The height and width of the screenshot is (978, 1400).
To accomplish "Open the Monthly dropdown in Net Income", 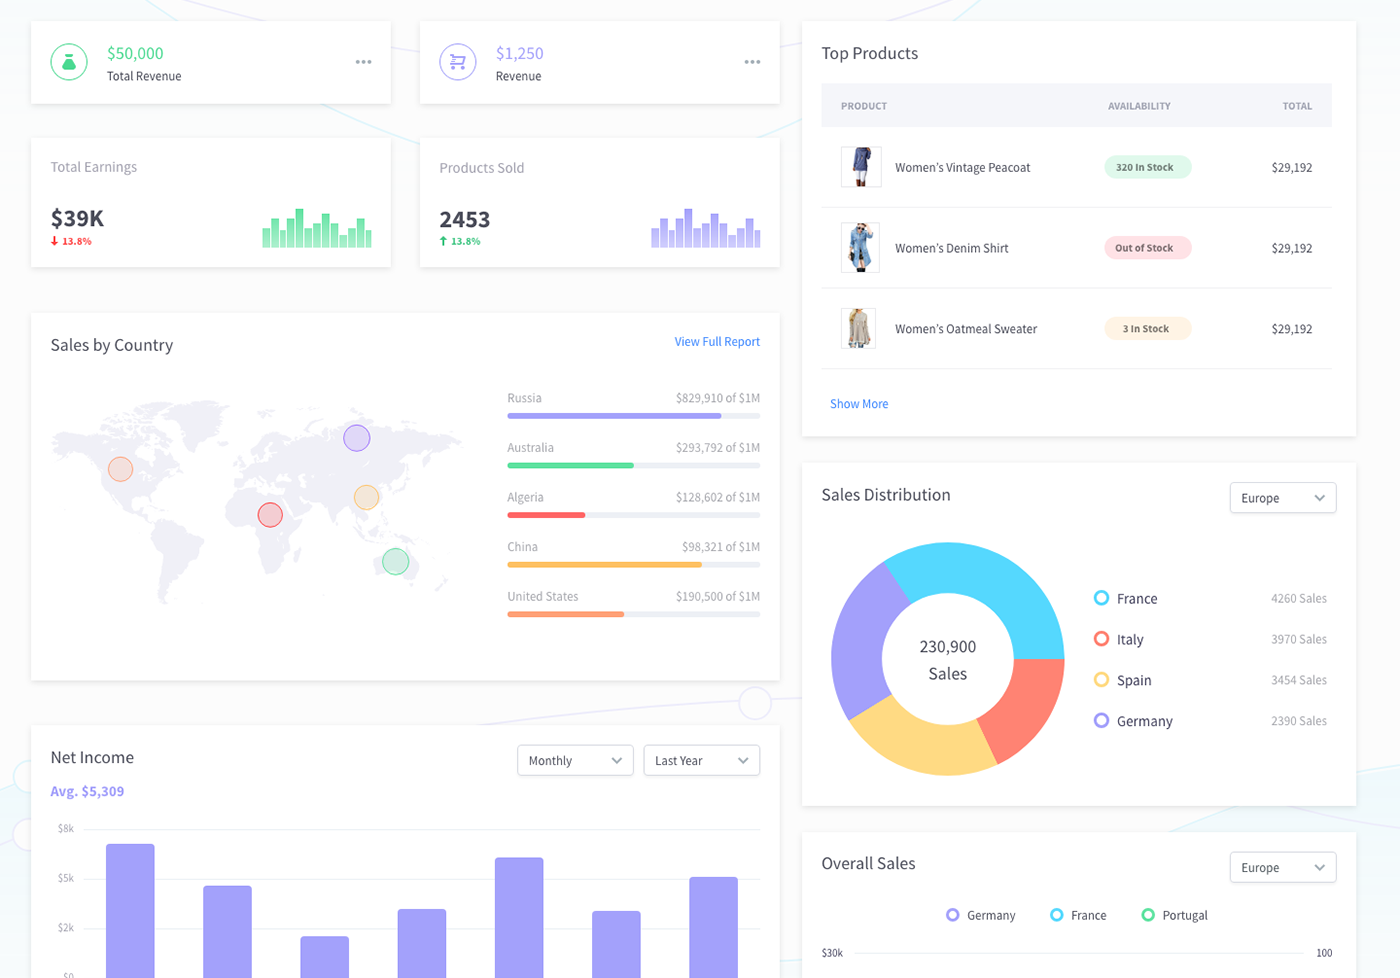I will 575,760.
